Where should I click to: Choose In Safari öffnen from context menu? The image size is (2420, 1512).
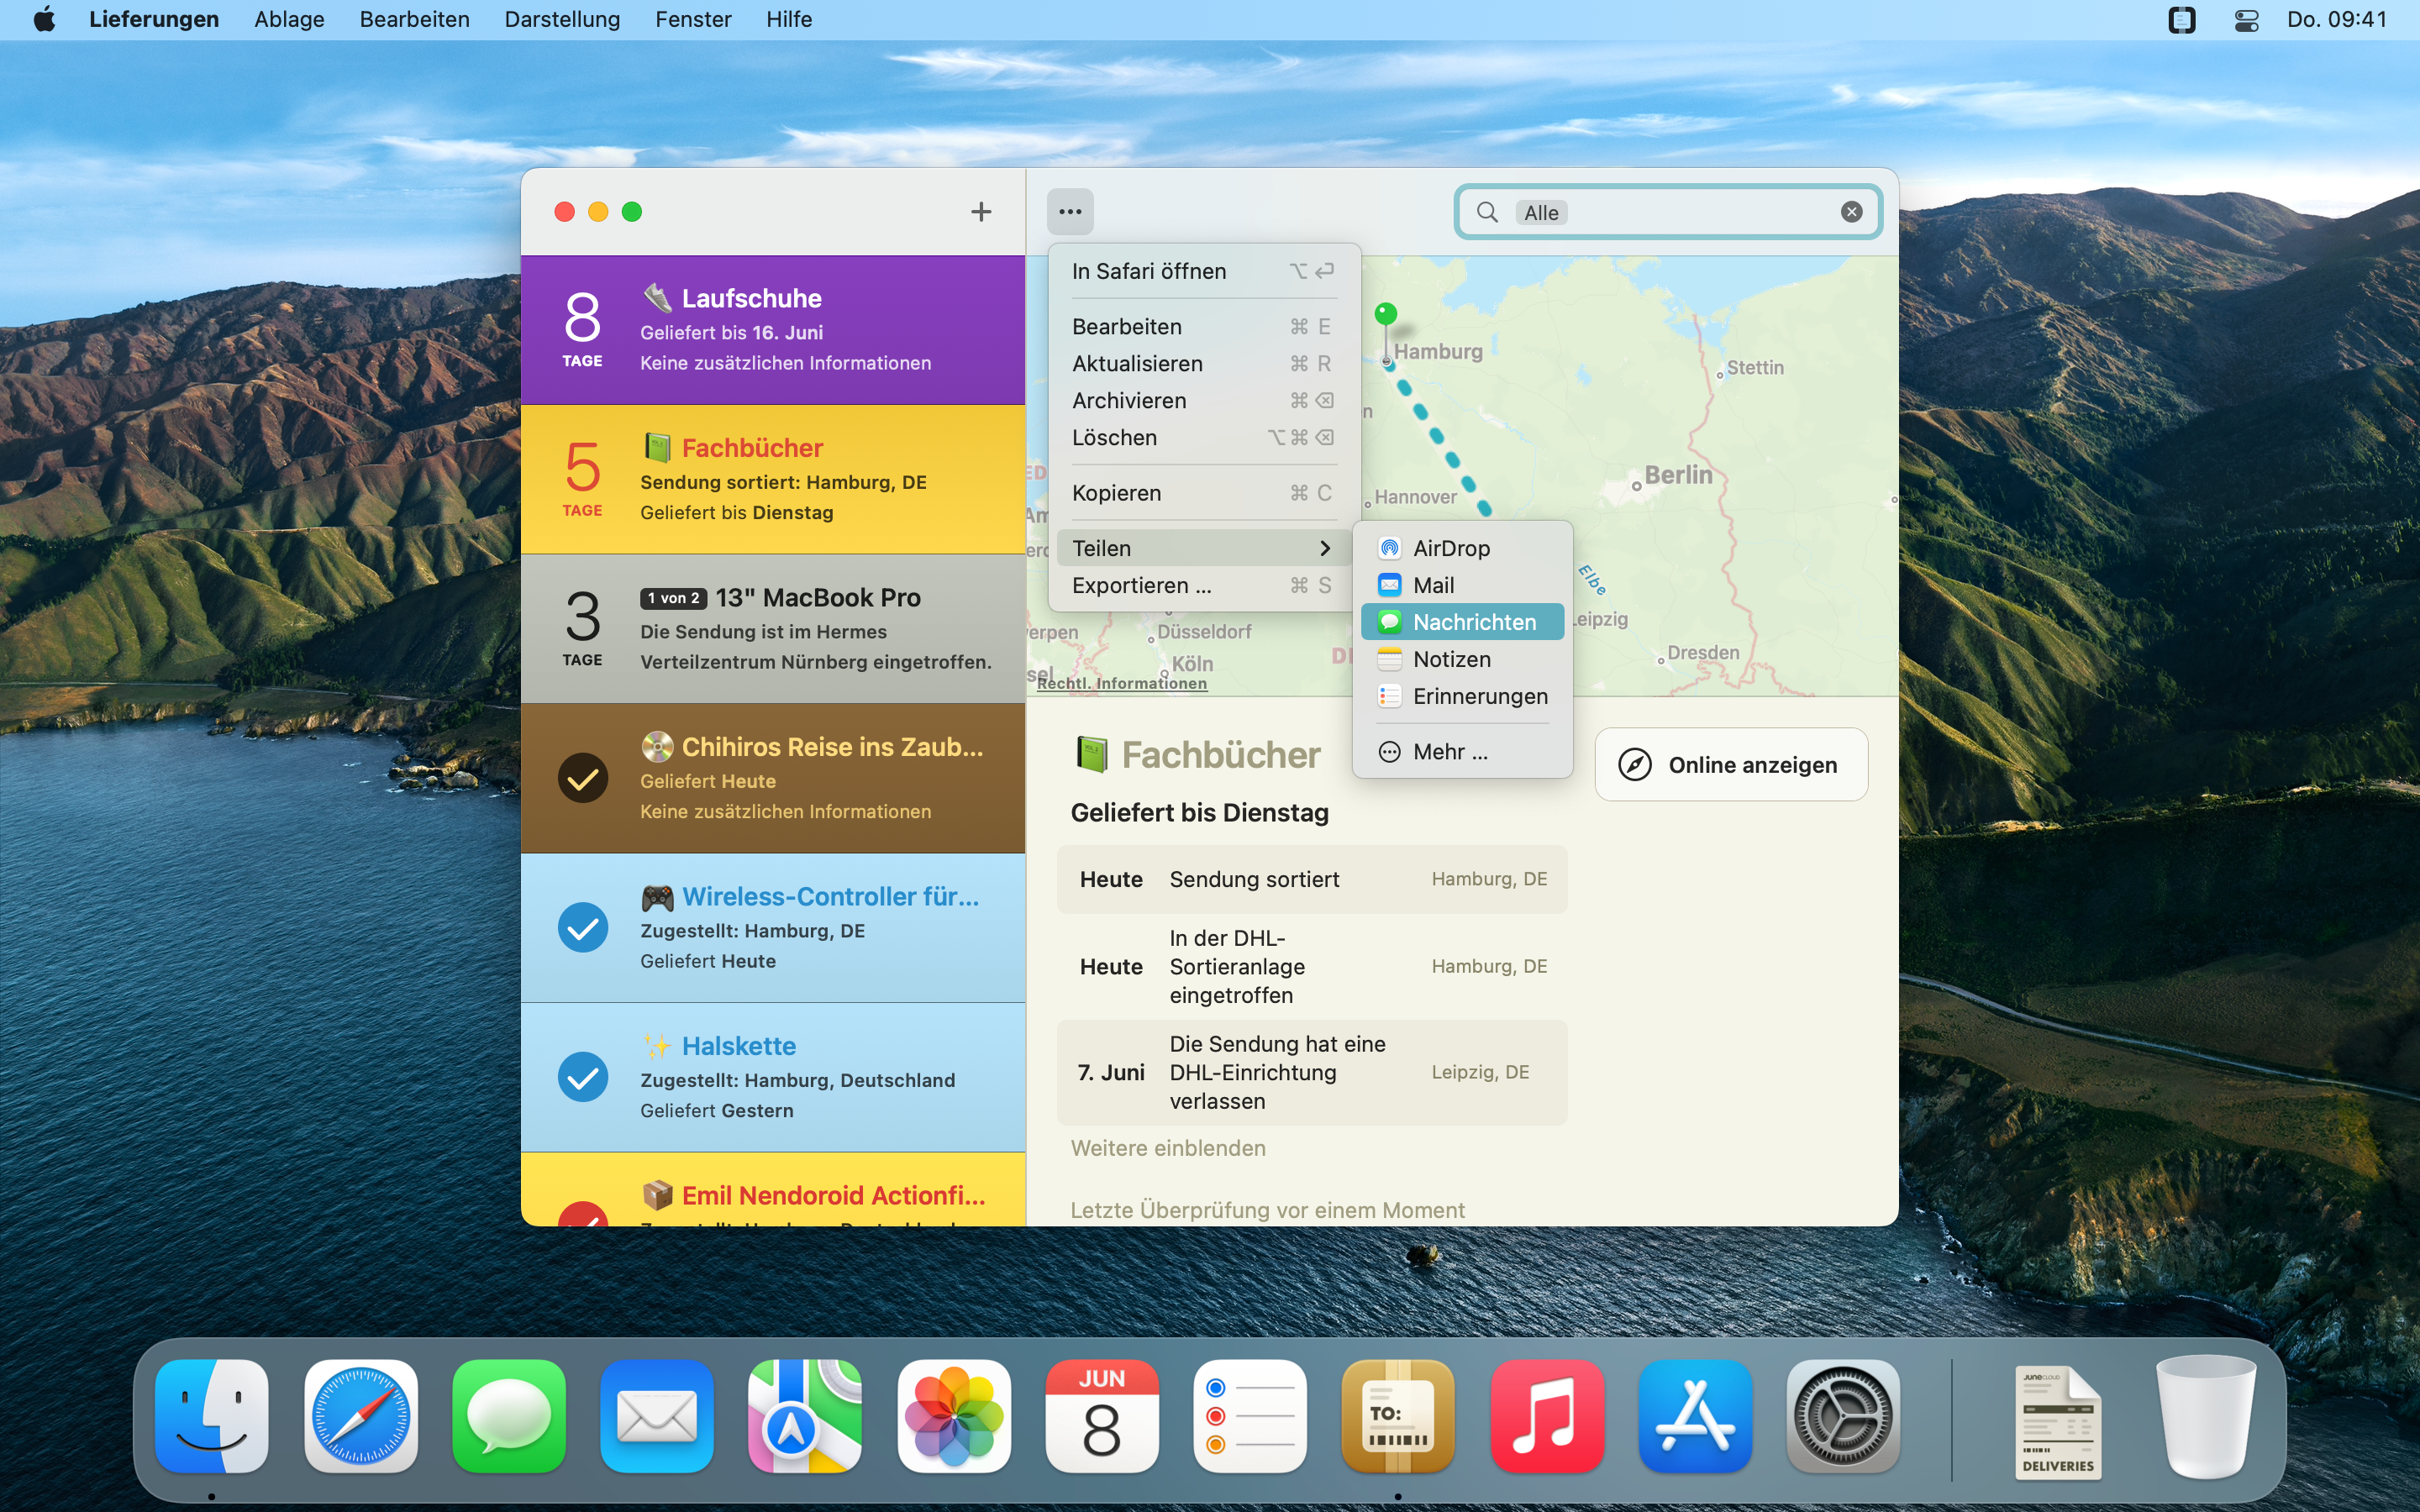(1203, 271)
